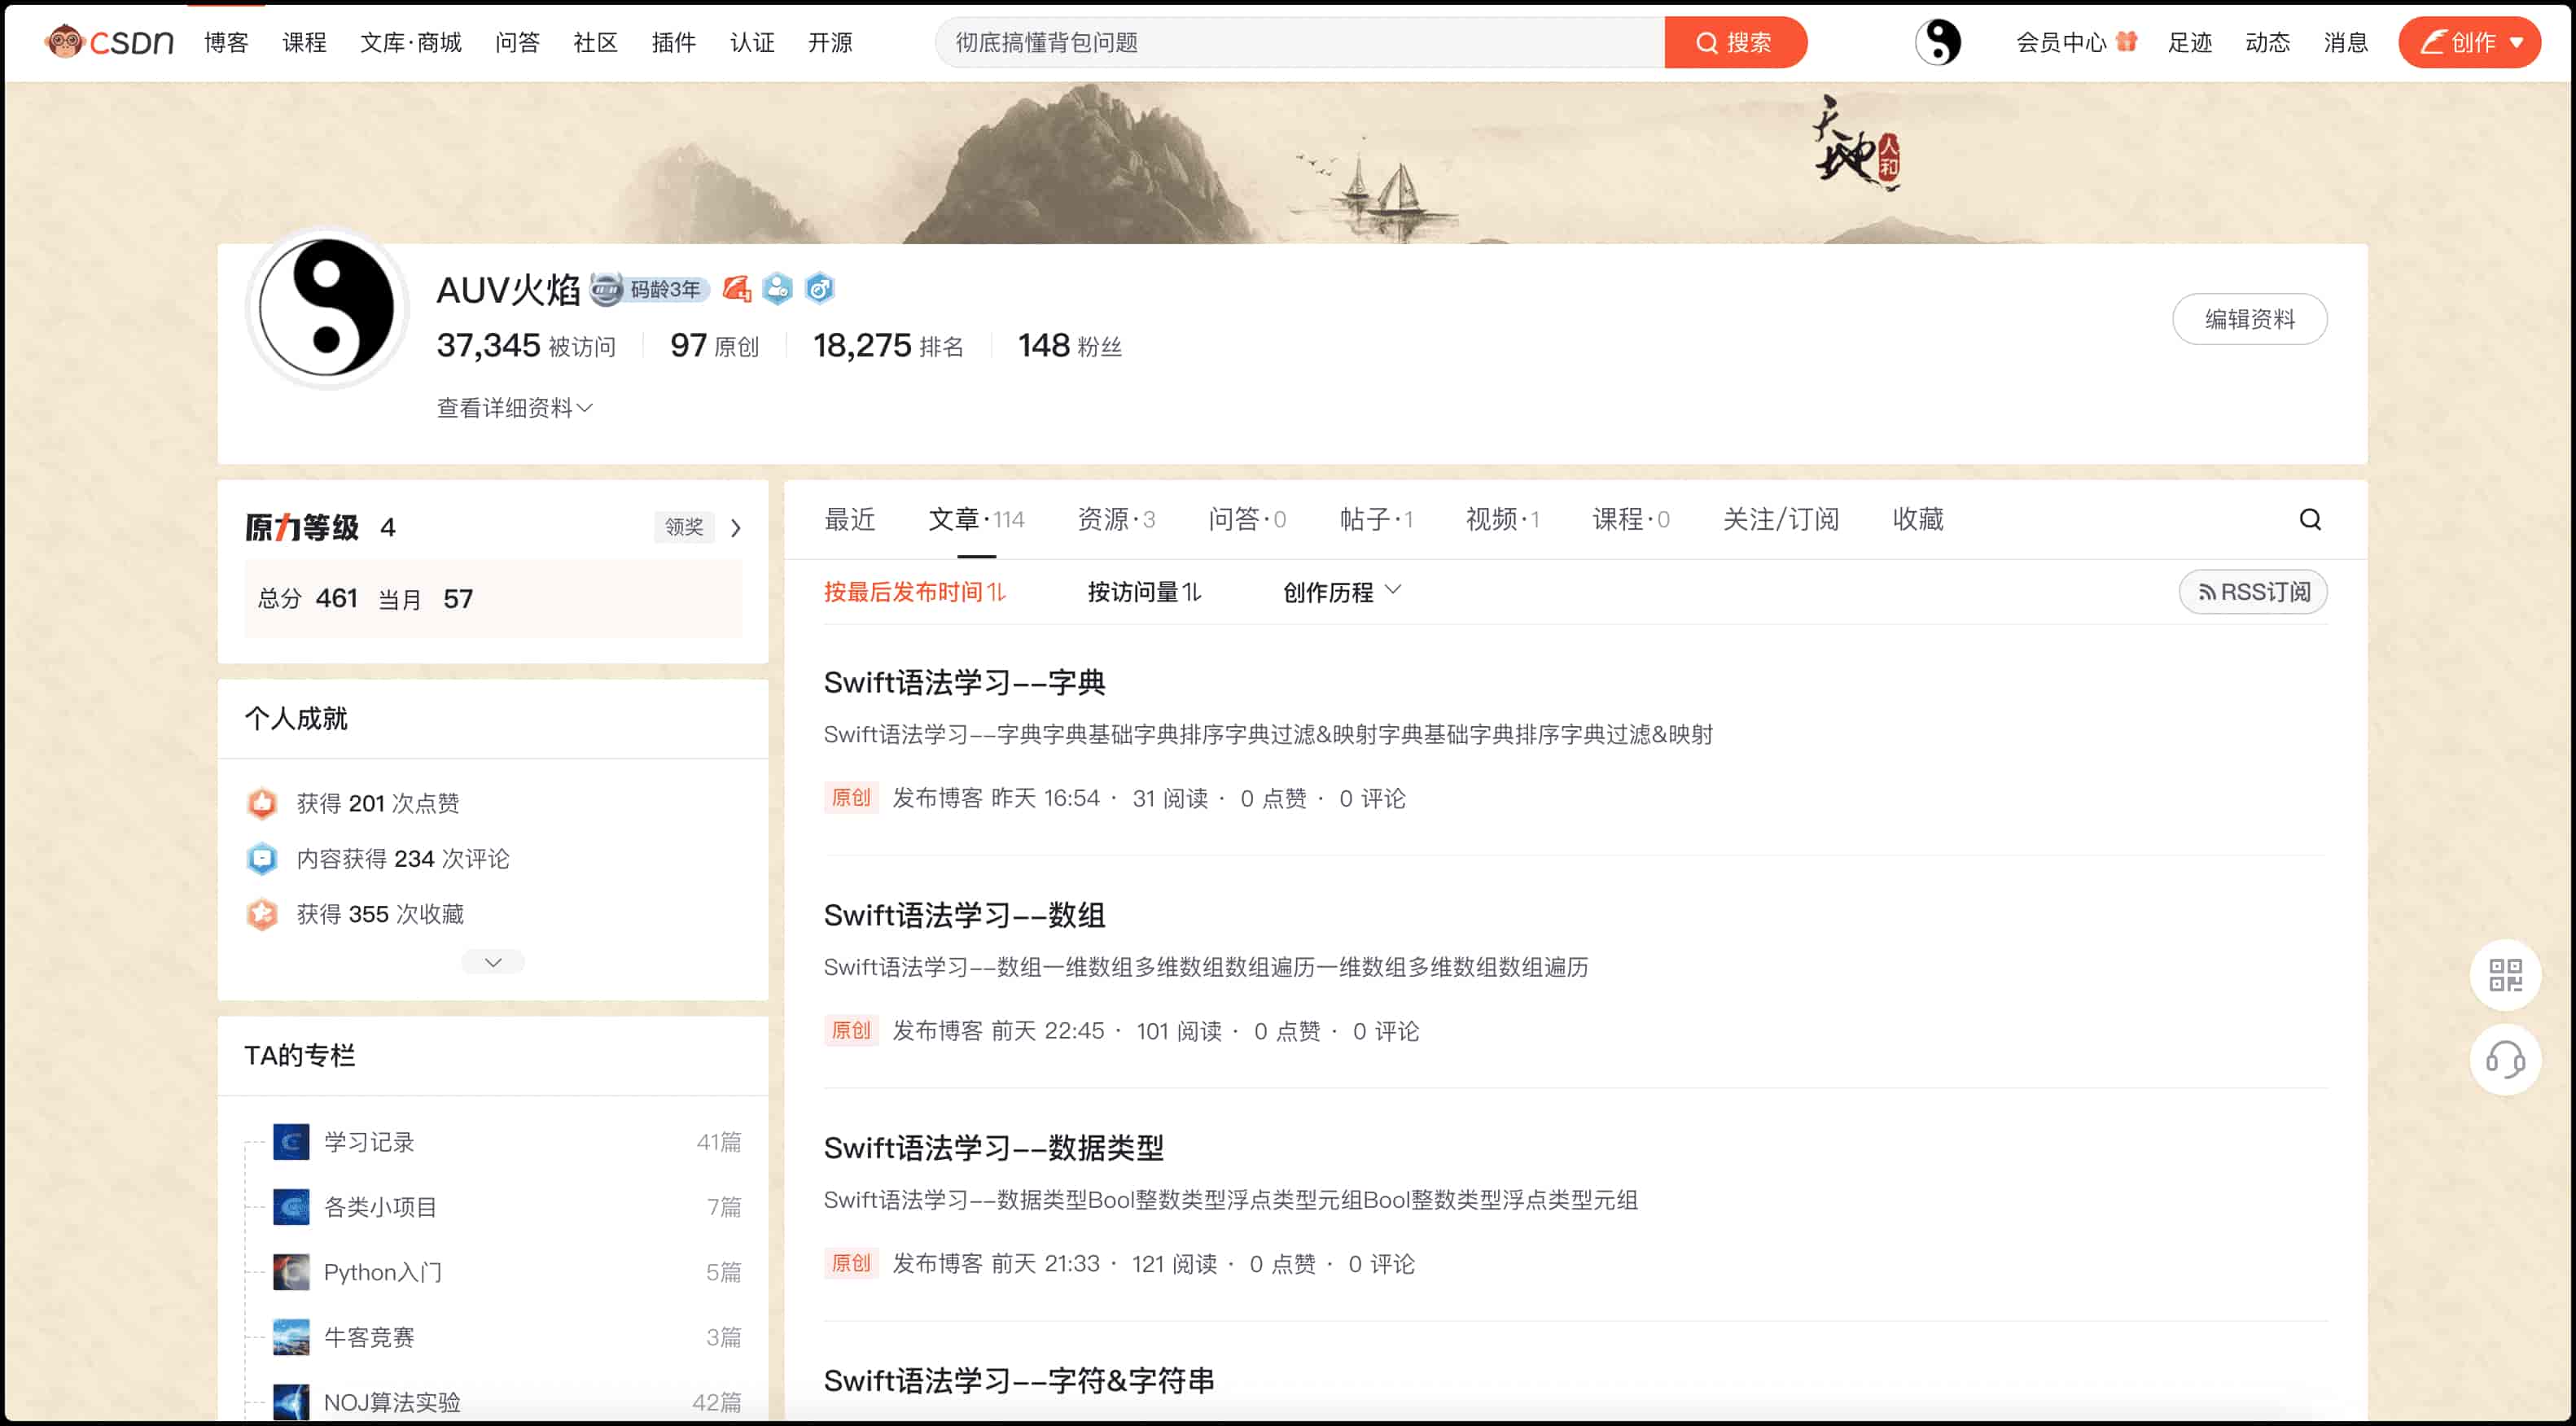
Task: Open 消息 link in the header
Action: pos(2346,42)
